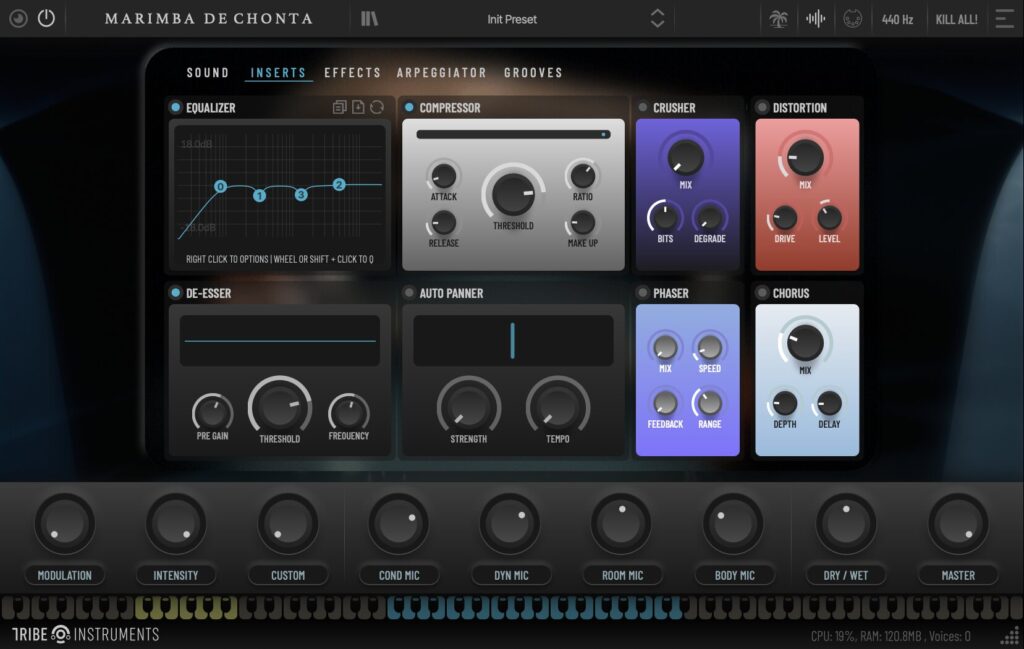
Task: Select EQ band node 0
Action: [220, 187]
